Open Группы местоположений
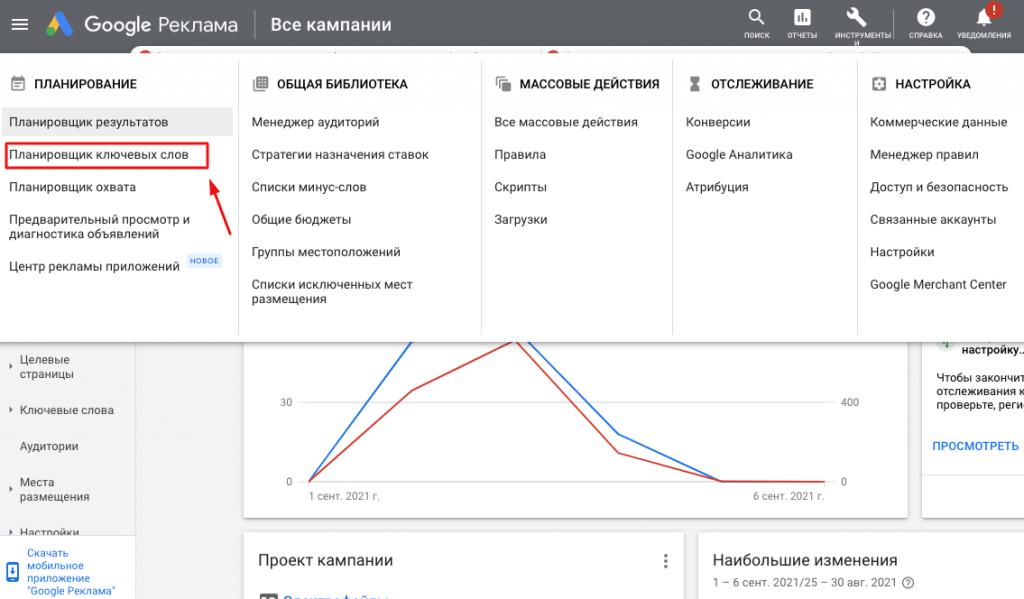 coord(326,252)
